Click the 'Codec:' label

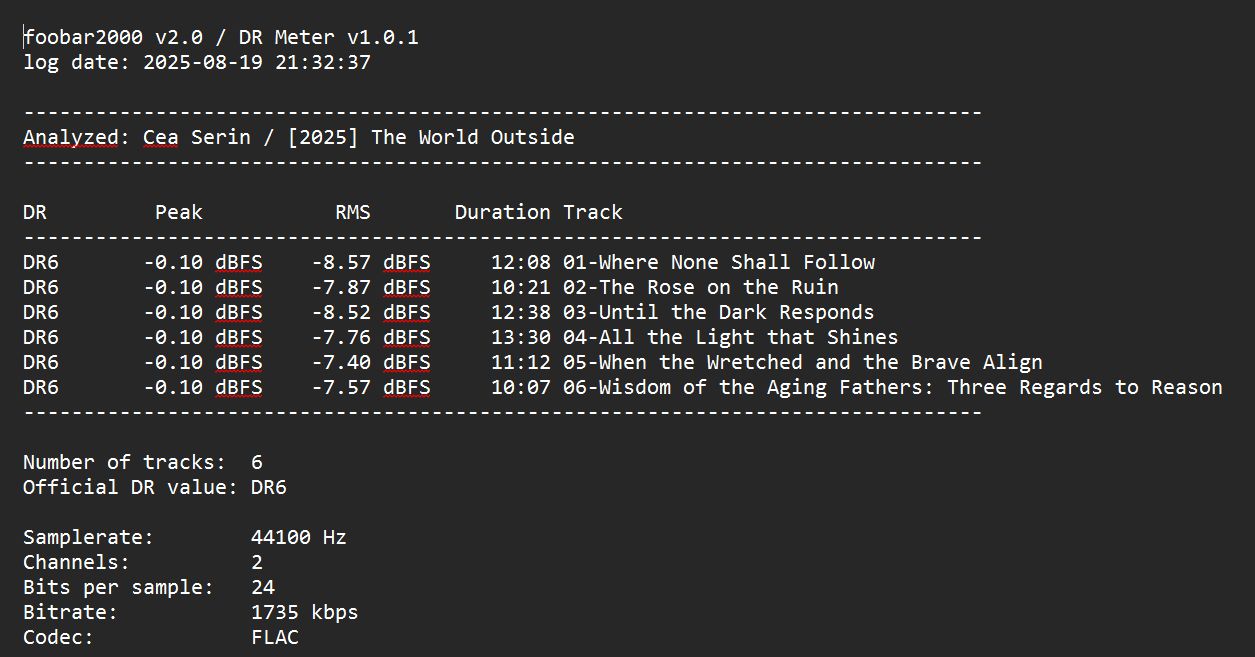[59, 637]
